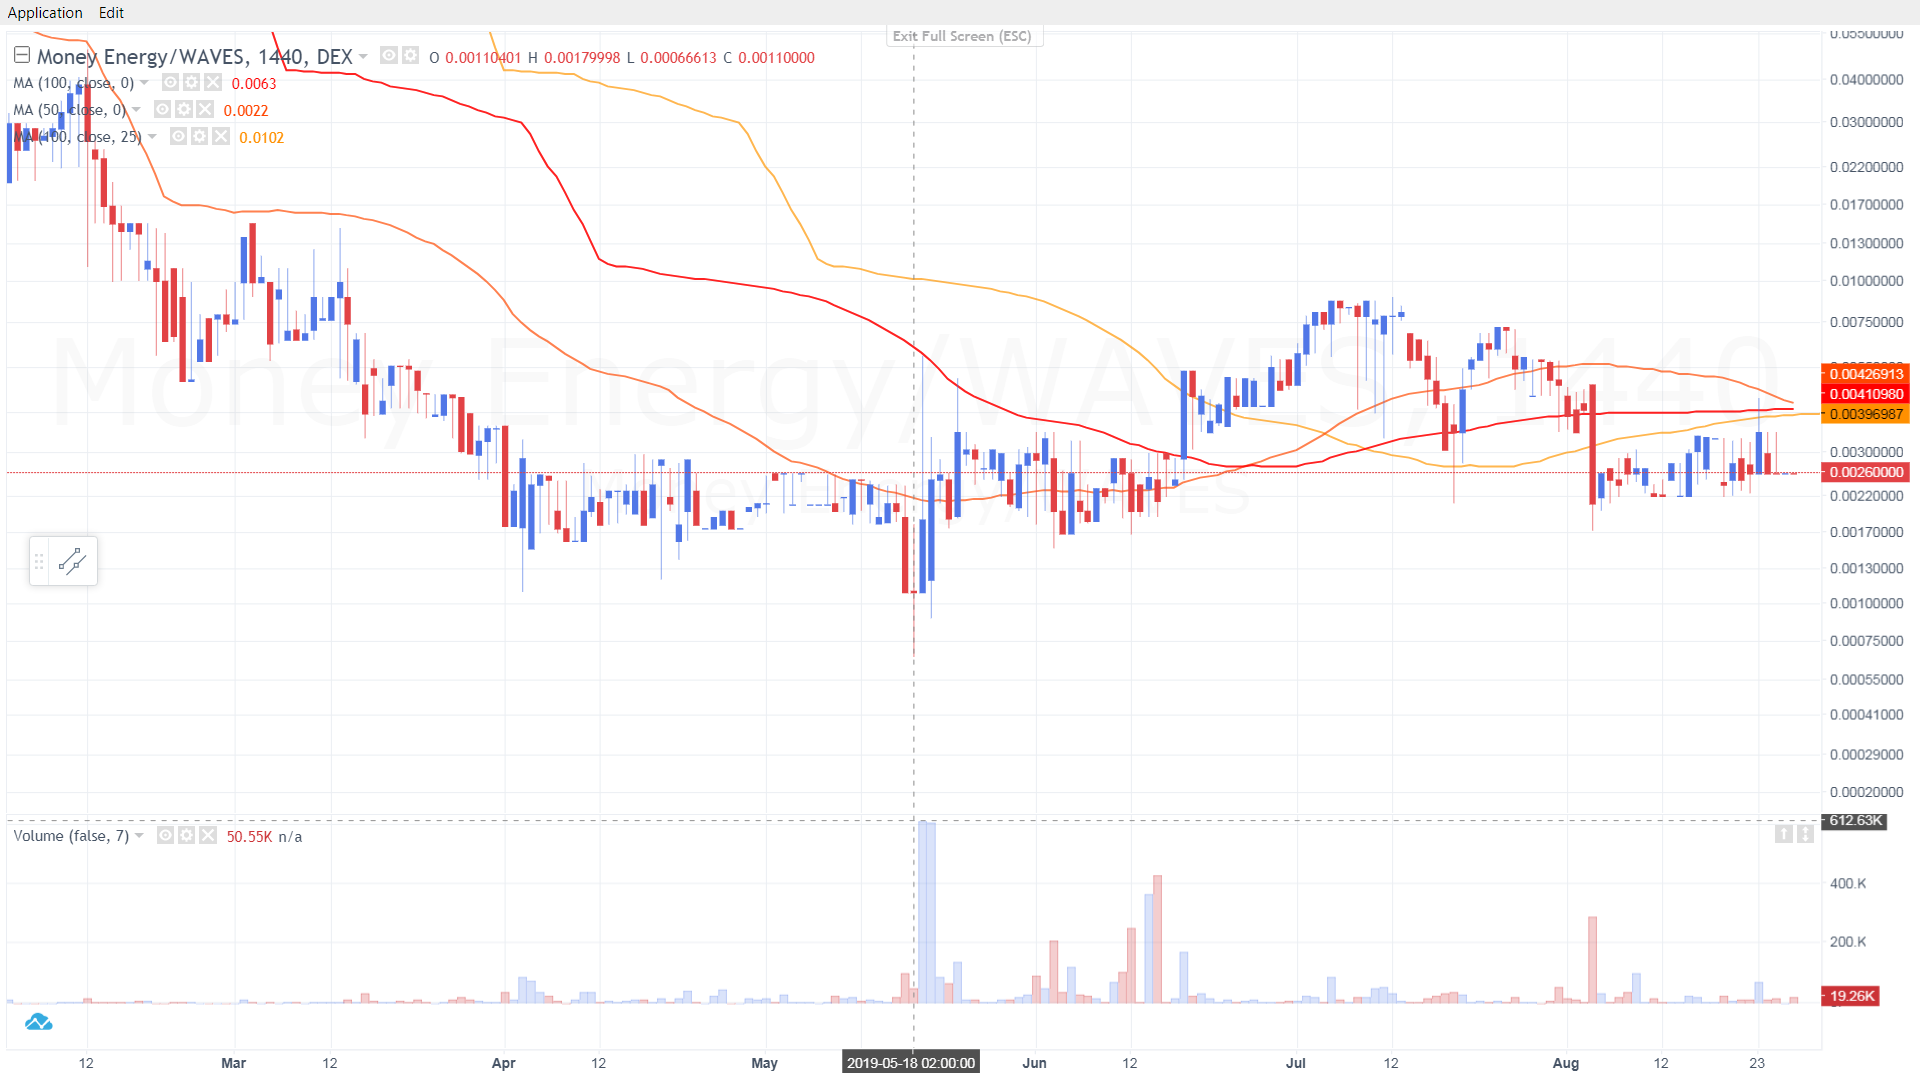Toggle visibility eye for MA (50, close, 0)

[162, 109]
